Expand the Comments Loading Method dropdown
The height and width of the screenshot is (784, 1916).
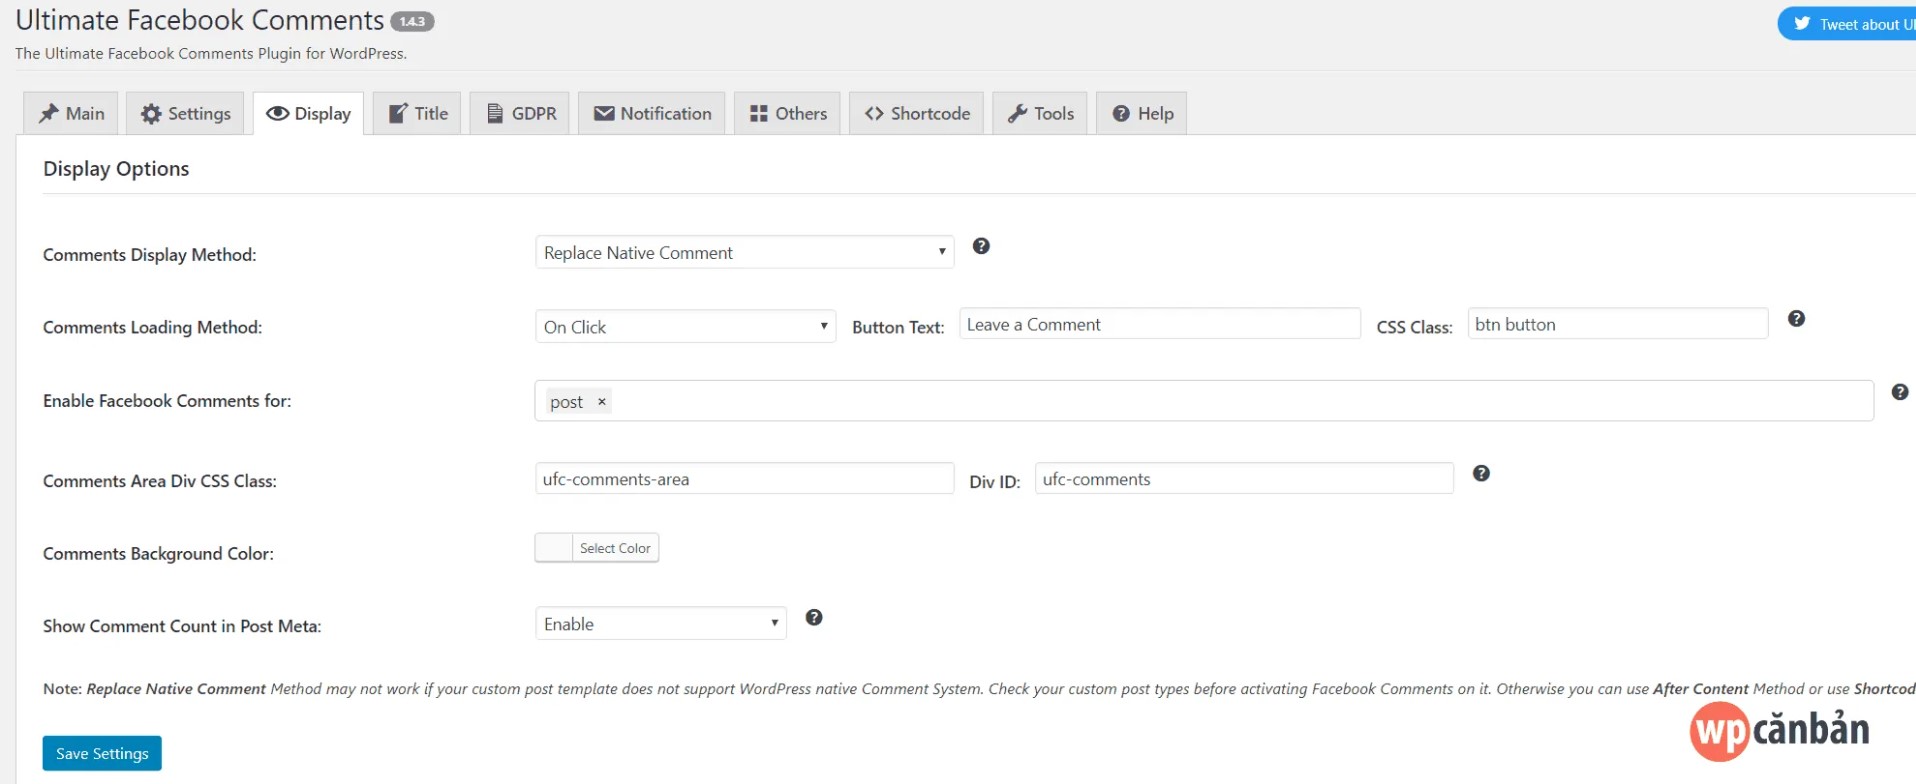pyautogui.click(x=685, y=327)
